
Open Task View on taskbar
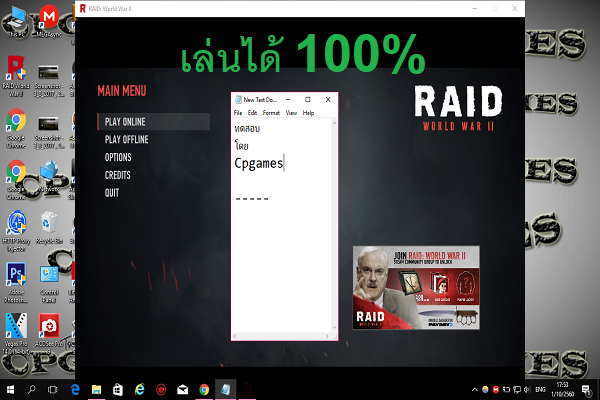click(52, 390)
